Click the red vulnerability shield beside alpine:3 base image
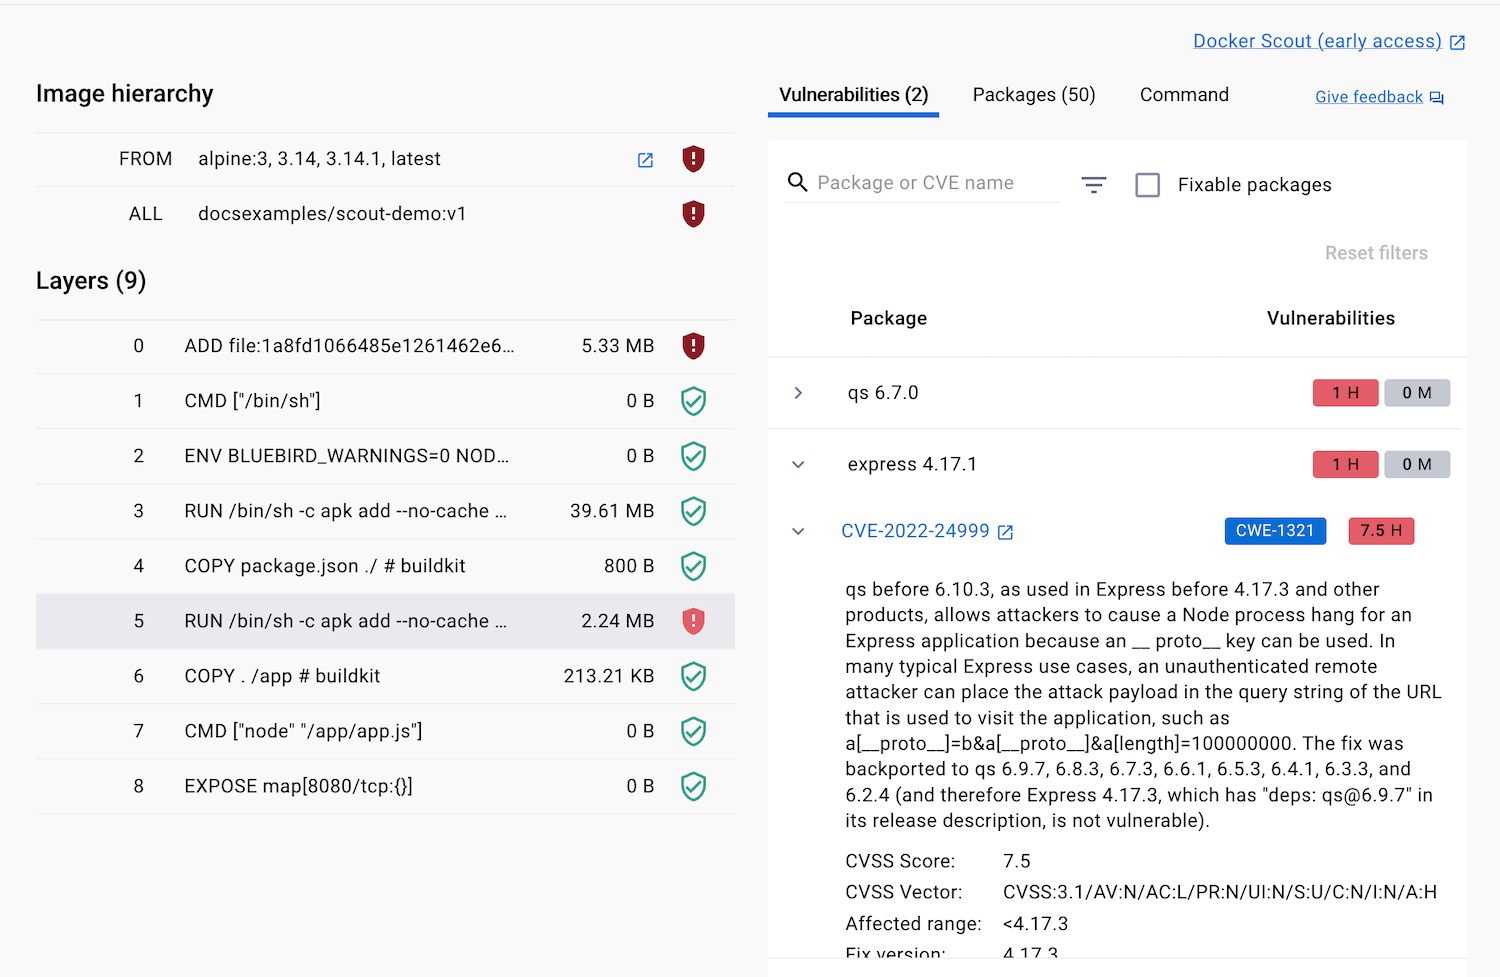Image resolution: width=1500 pixels, height=977 pixels. (693, 158)
